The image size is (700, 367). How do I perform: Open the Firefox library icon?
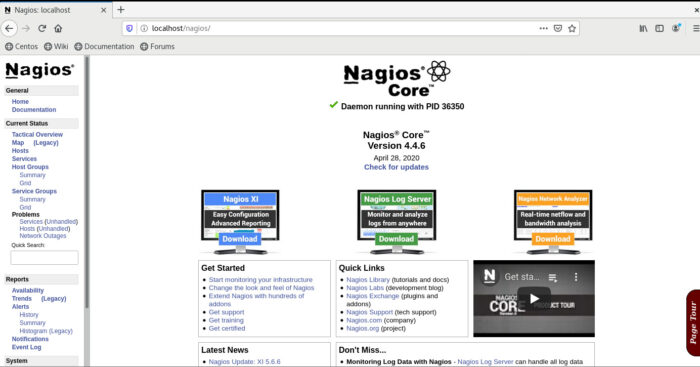[x=643, y=29]
